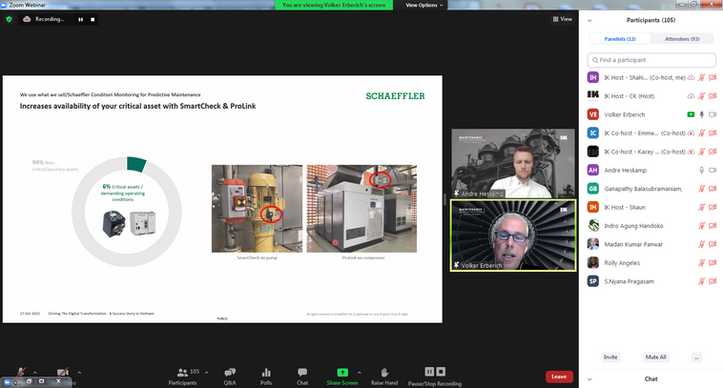
Task: Click Rolly Angeles's muted microphone icon
Action: [x=702, y=263]
